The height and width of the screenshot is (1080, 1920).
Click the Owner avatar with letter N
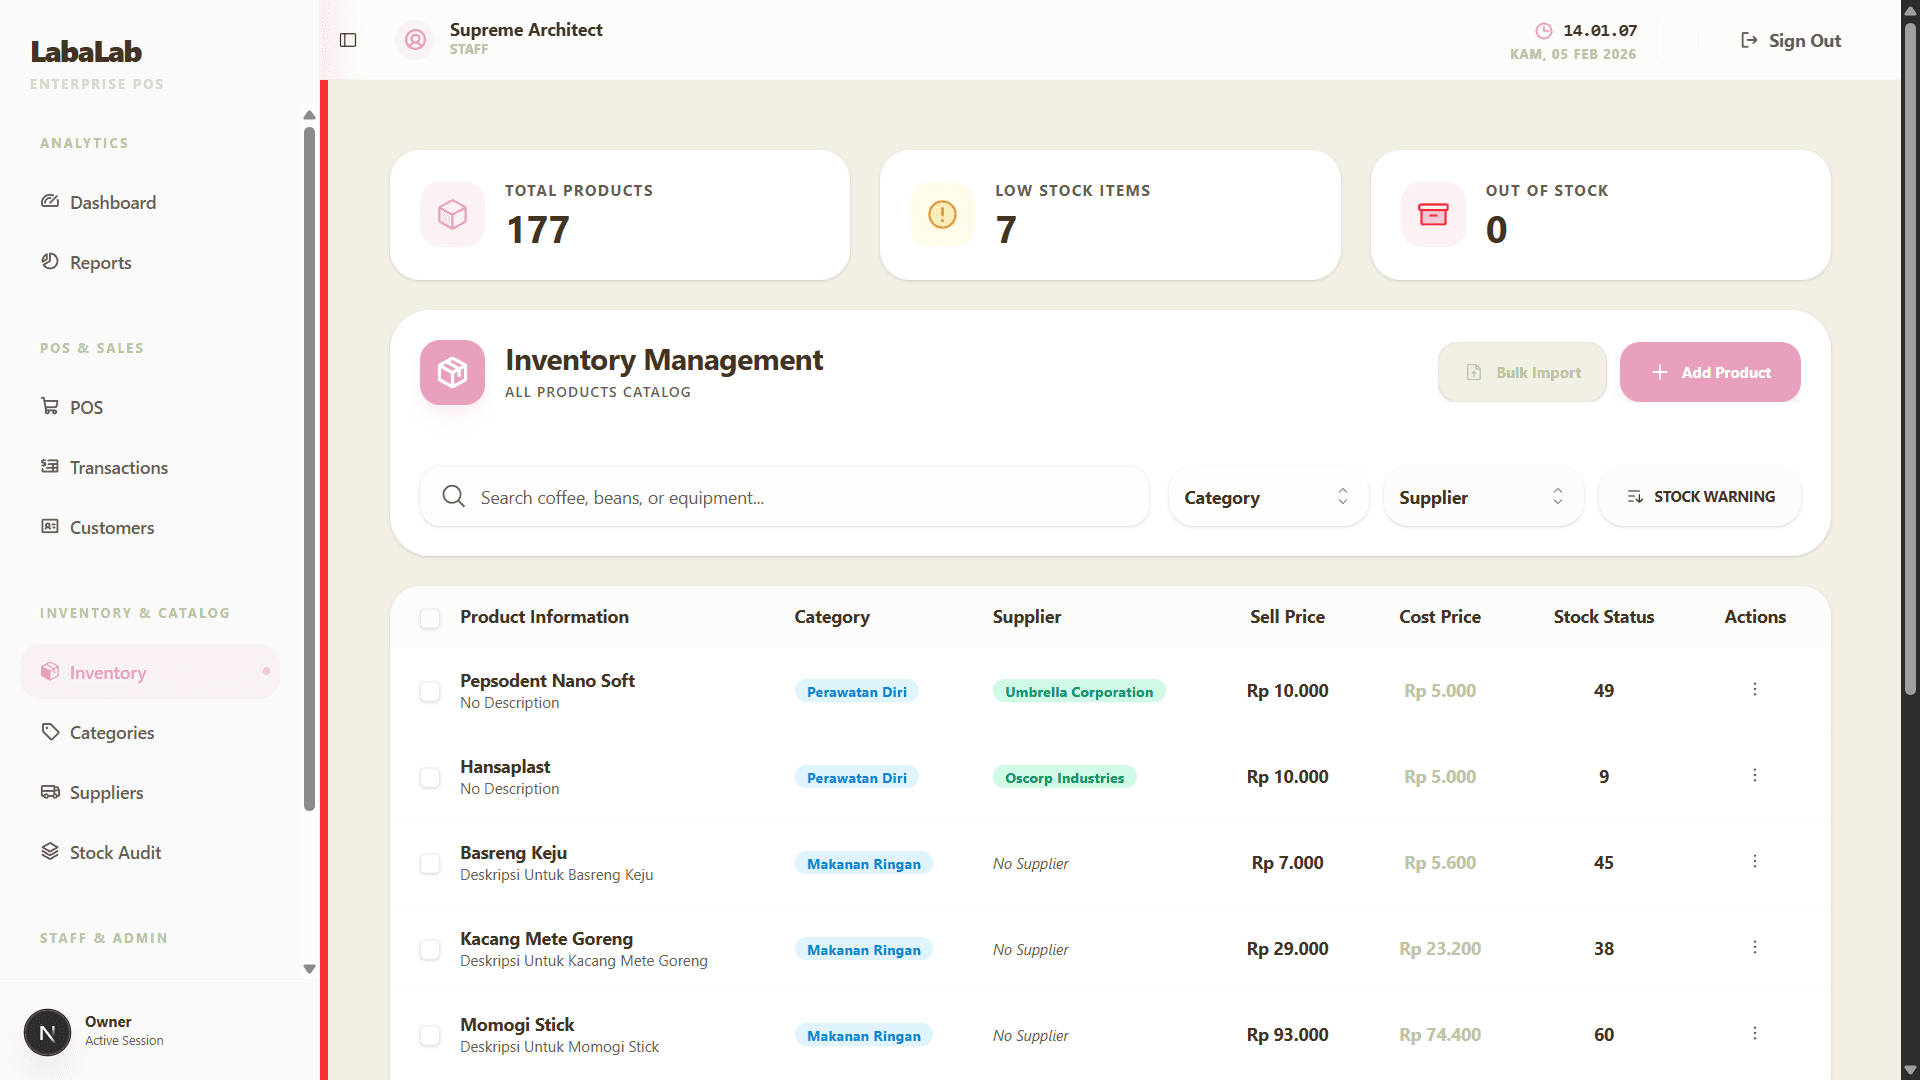pyautogui.click(x=47, y=1032)
